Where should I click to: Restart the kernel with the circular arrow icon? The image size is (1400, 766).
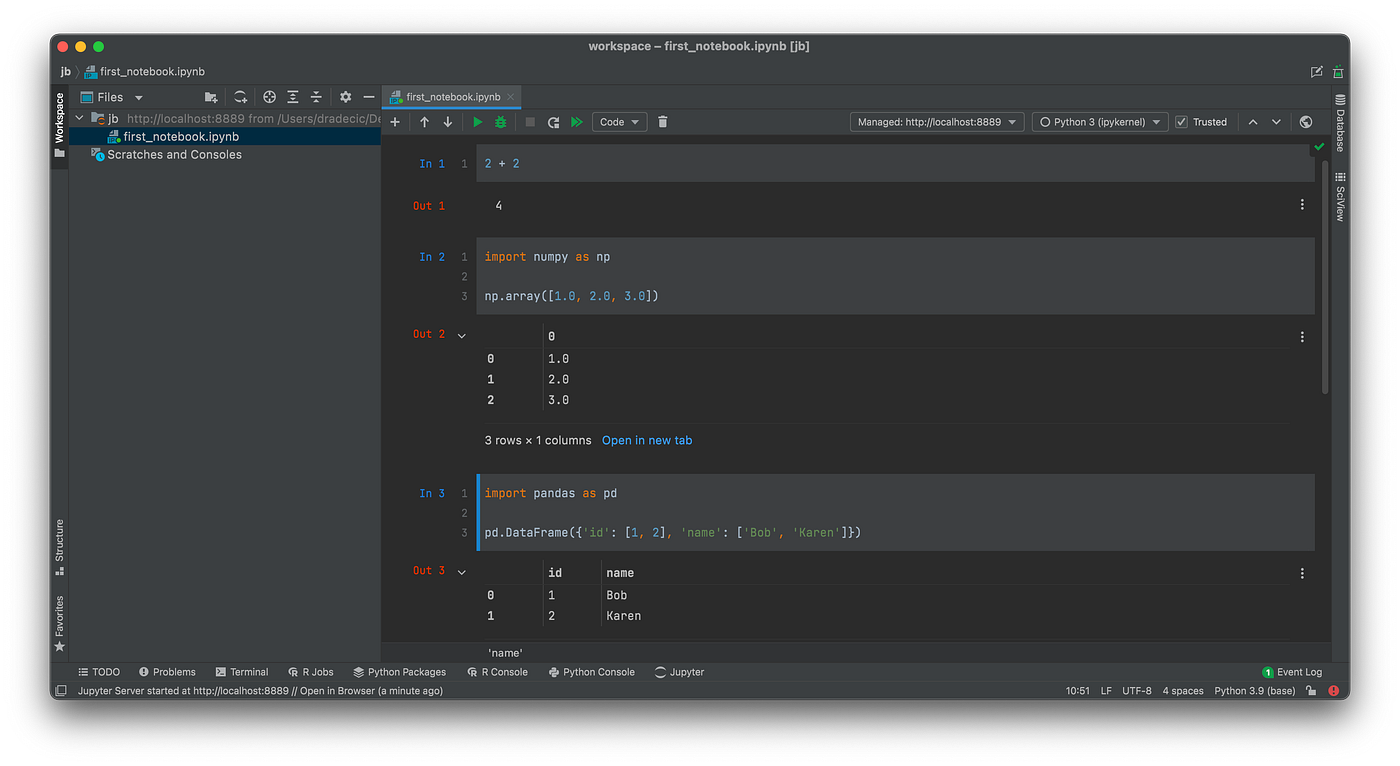(x=554, y=121)
